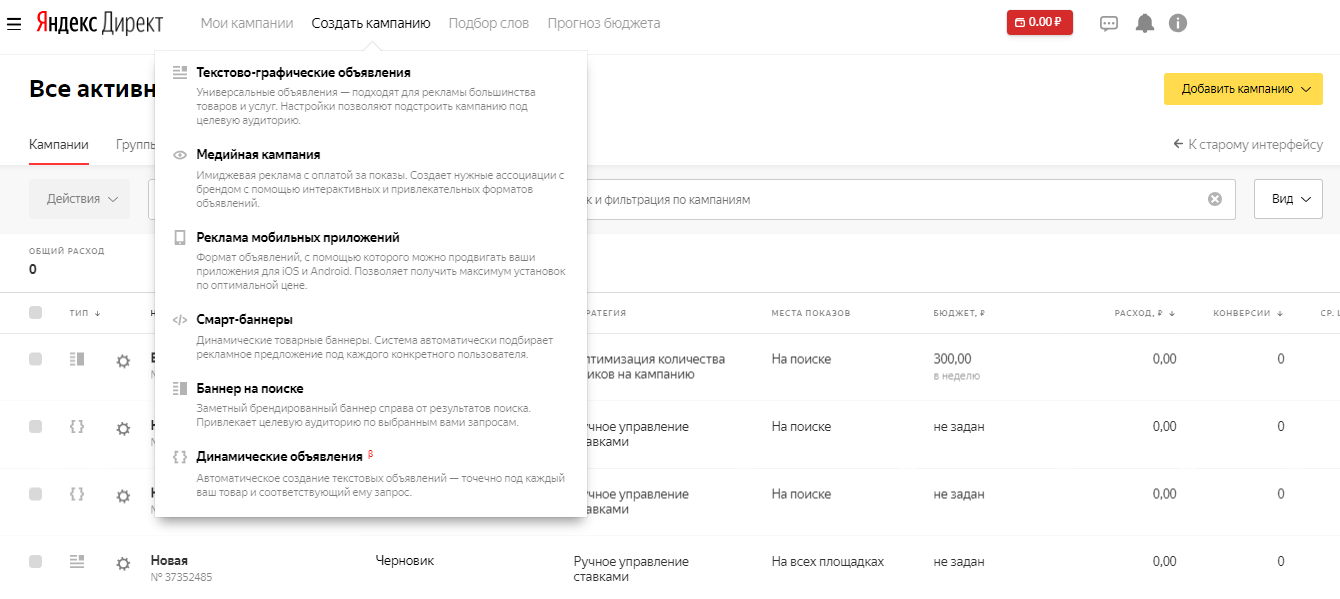Screen dimensions: 1340x599
Task: Toggle the select-all campaigns checkbox
Action: (36, 313)
